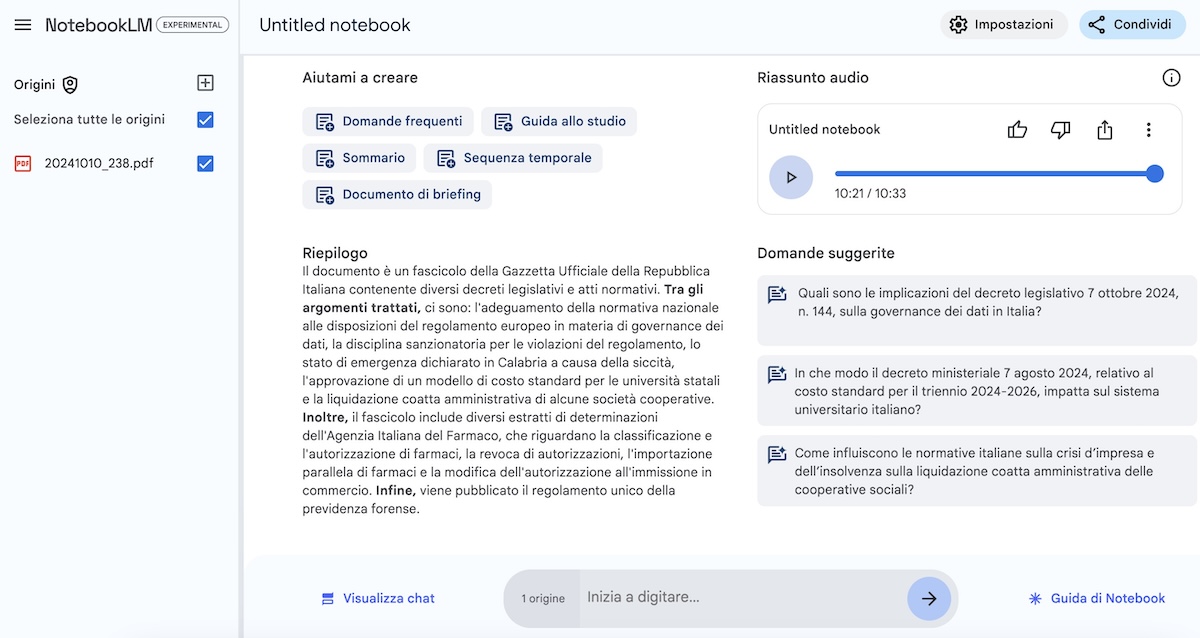The image size is (1200, 638).
Task: Select the 20241010_238.pdf source item
Action: point(98,164)
